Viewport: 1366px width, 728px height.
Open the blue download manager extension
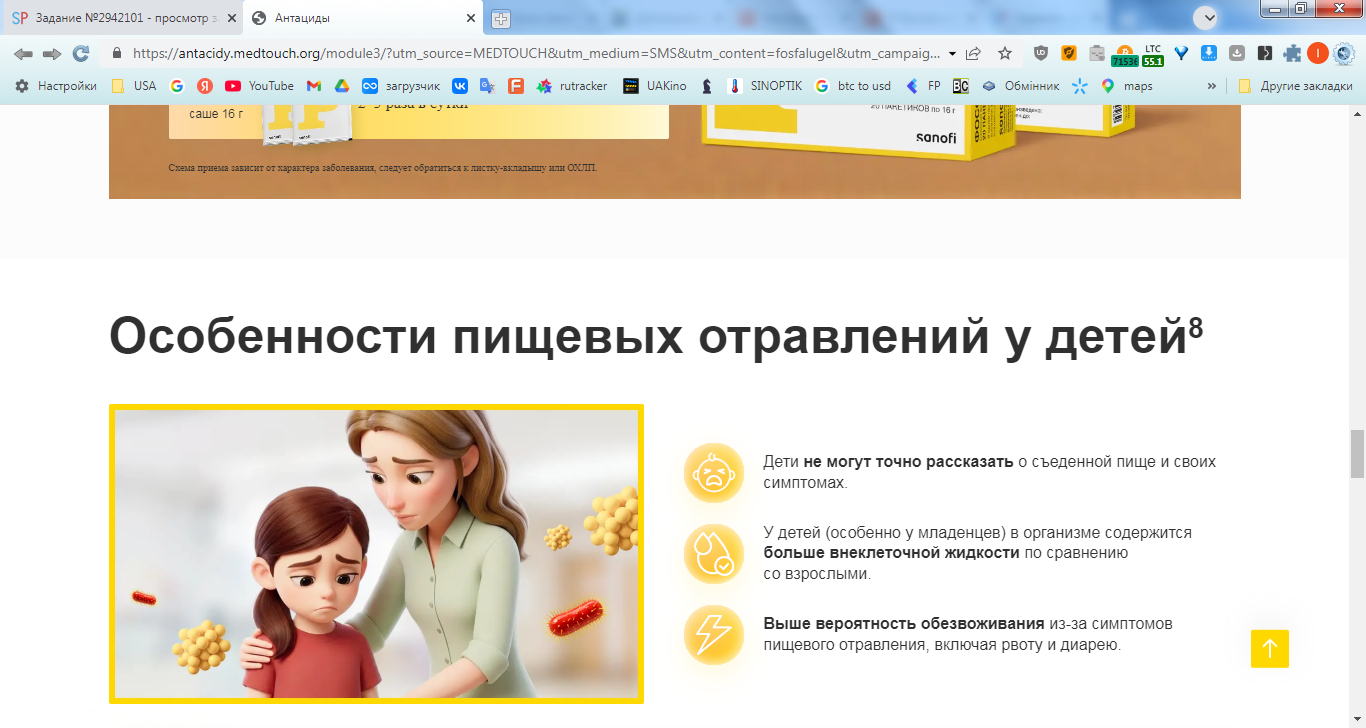(1209, 54)
